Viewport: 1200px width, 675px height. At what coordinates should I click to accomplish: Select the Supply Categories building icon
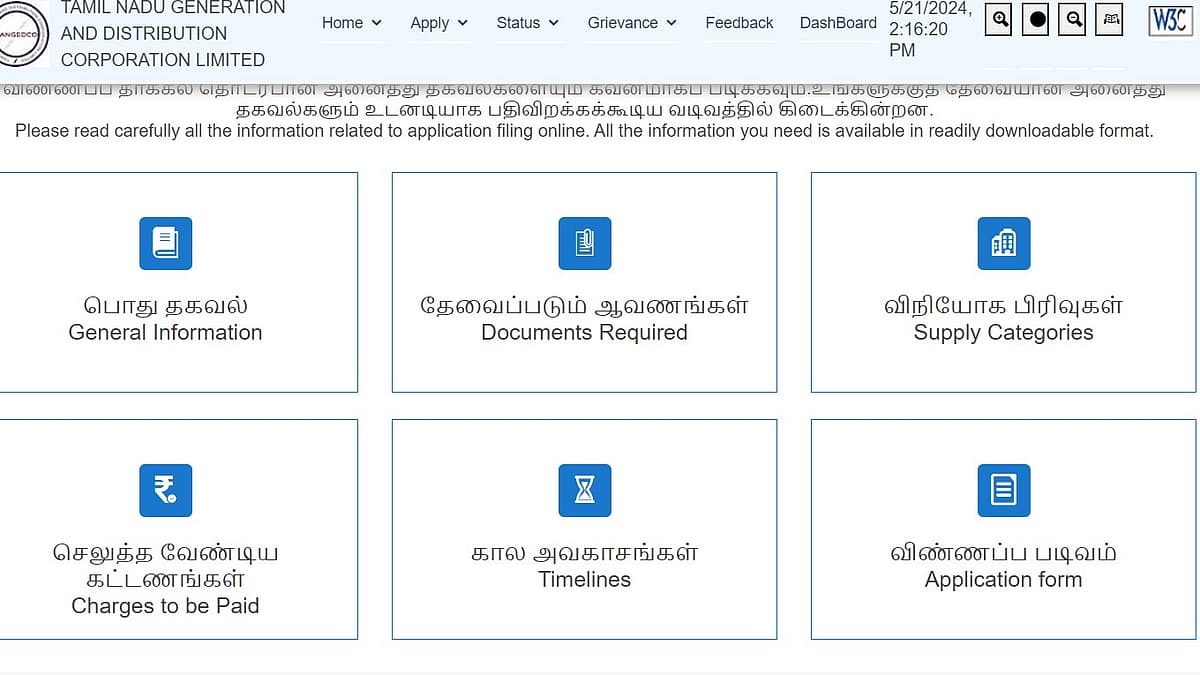[x=1003, y=243]
